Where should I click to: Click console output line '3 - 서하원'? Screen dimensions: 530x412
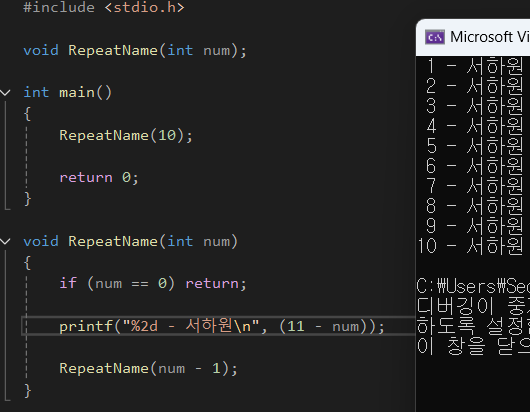(475, 106)
